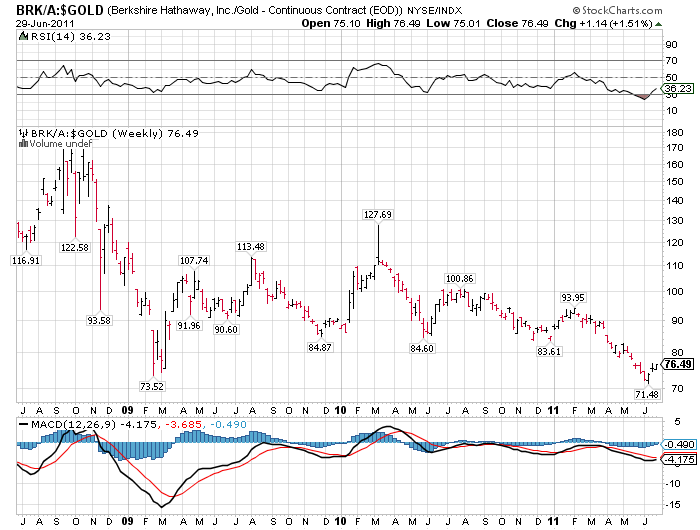Click the 180 label on price axis

tap(674, 133)
